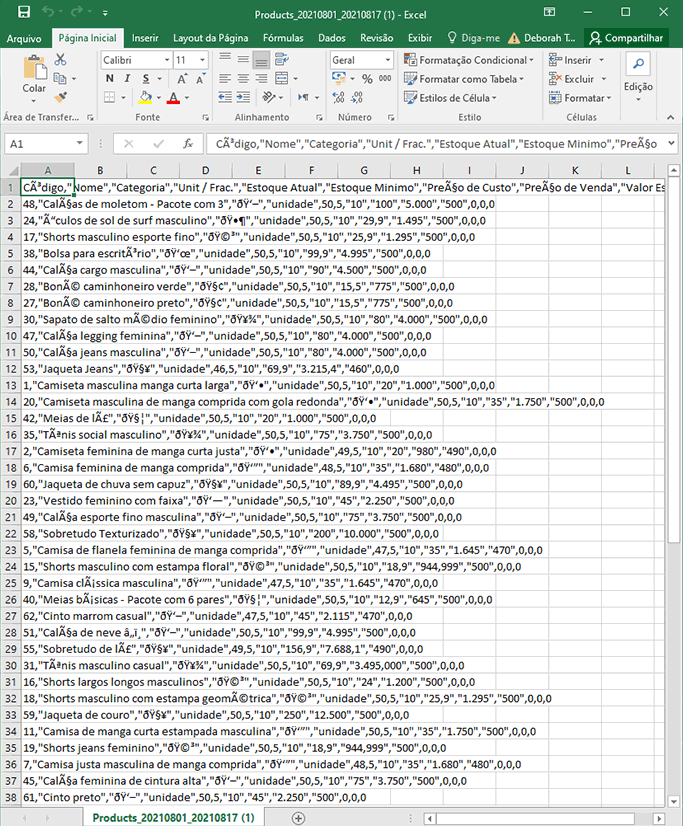Open Formatar como Tabela dropdown

pyautogui.click(x=464, y=79)
